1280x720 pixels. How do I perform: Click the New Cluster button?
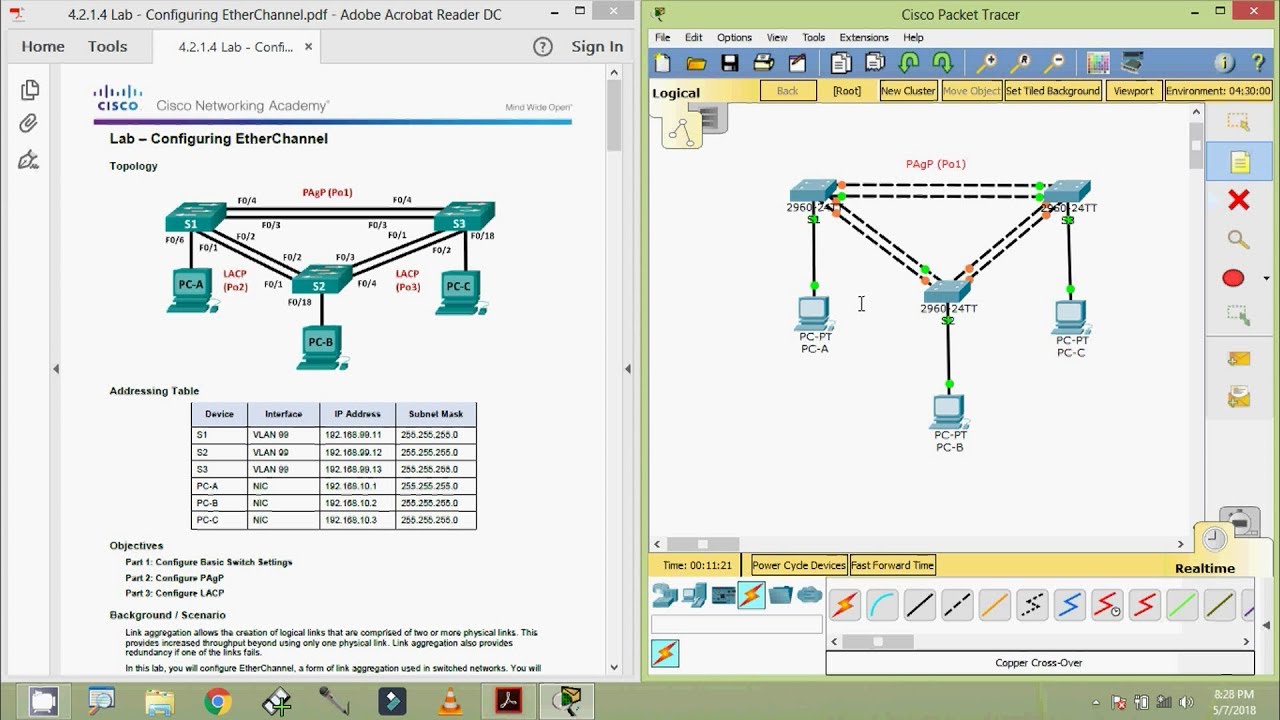pos(908,91)
